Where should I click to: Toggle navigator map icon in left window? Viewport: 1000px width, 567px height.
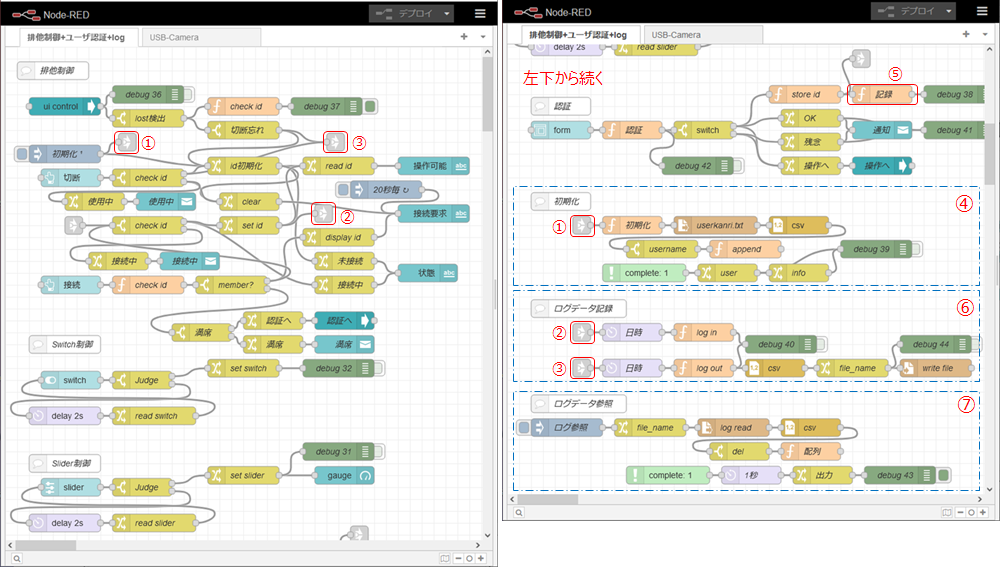pos(443,557)
